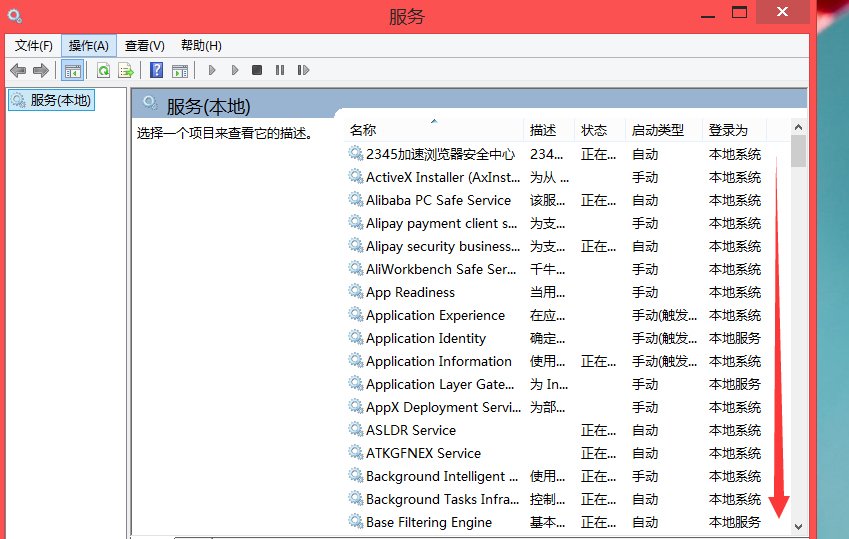This screenshot has width=849, height=539.
Task: Click the Forward arrow toolbar icon
Action: click(x=41, y=70)
